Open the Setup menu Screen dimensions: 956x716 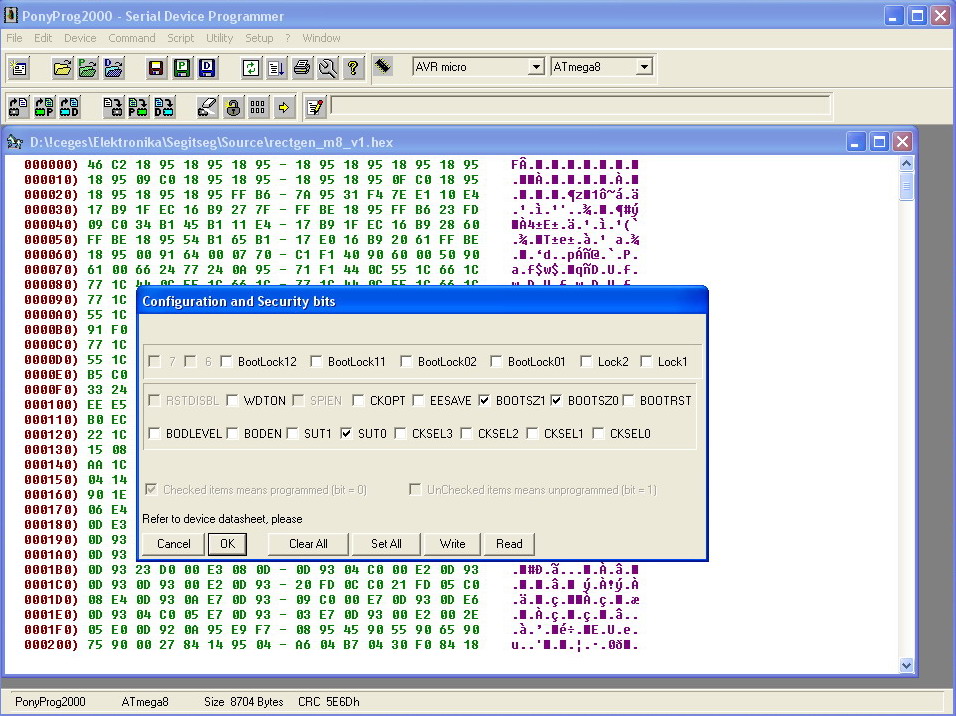tap(259, 38)
